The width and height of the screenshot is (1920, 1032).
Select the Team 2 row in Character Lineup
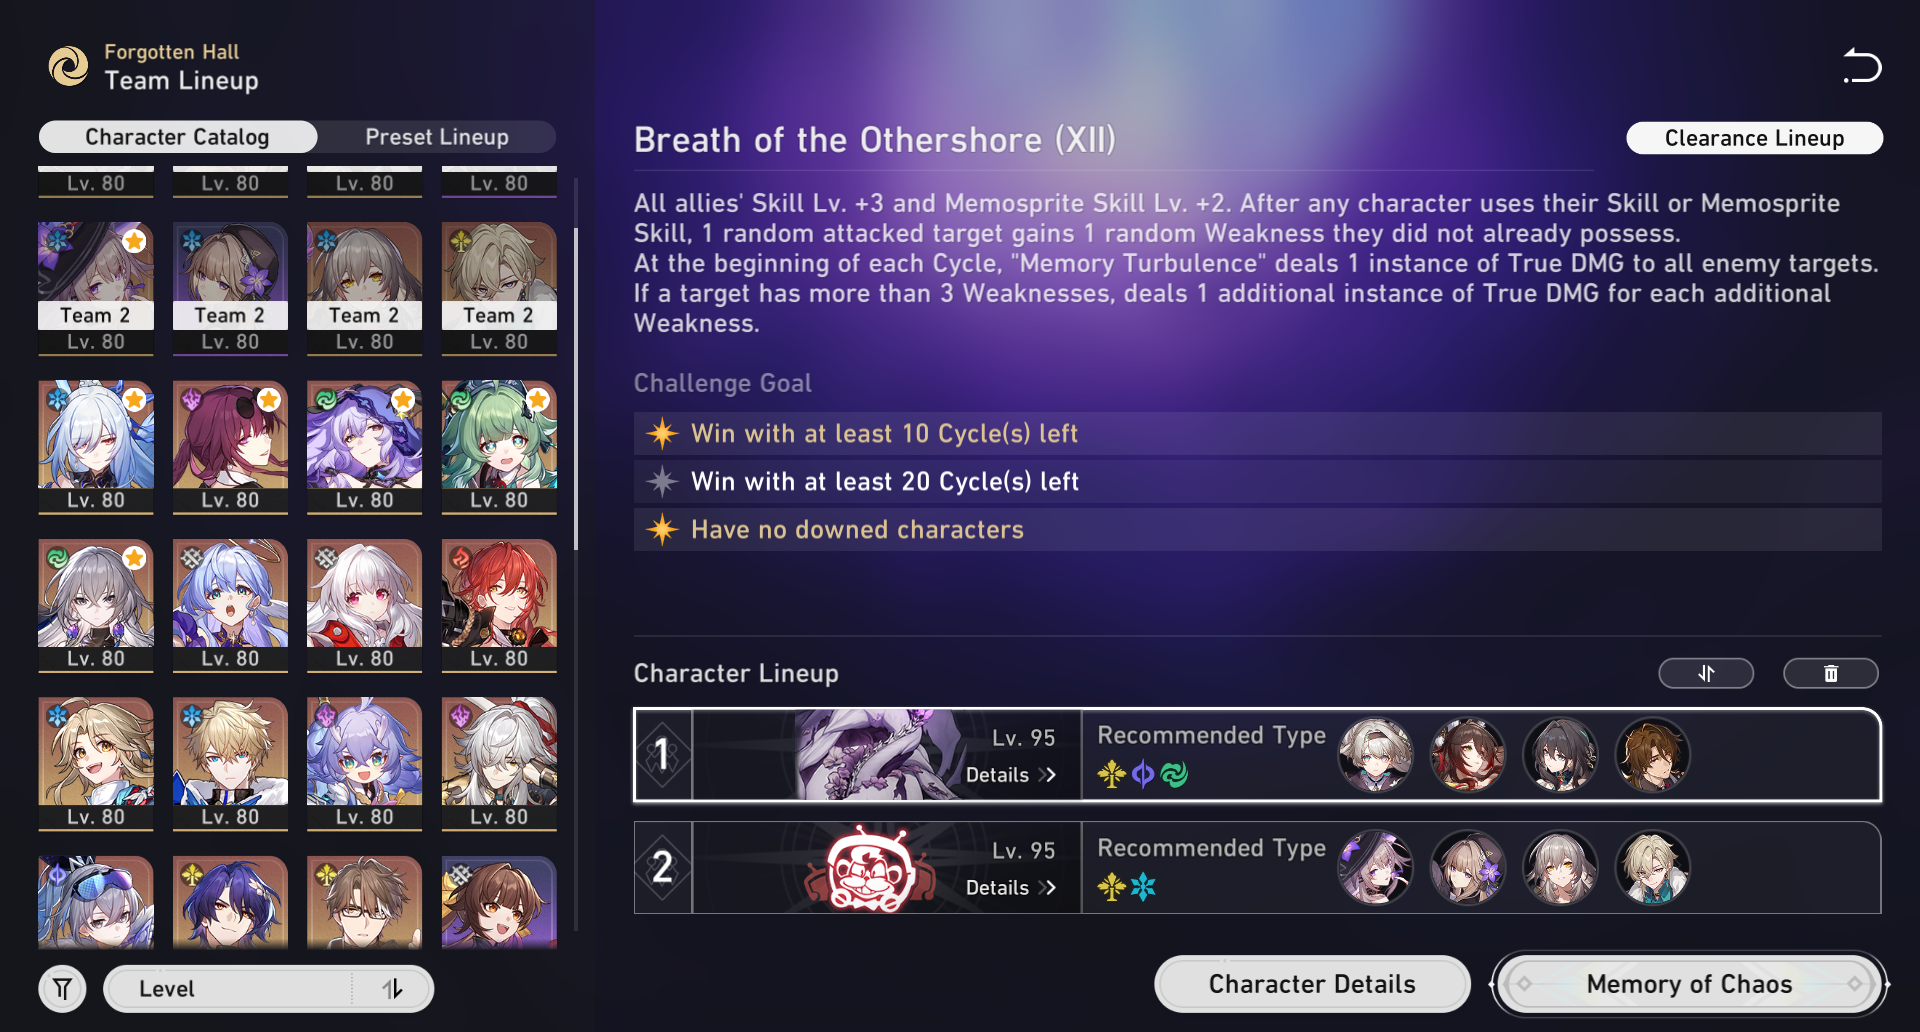[x=1257, y=868]
